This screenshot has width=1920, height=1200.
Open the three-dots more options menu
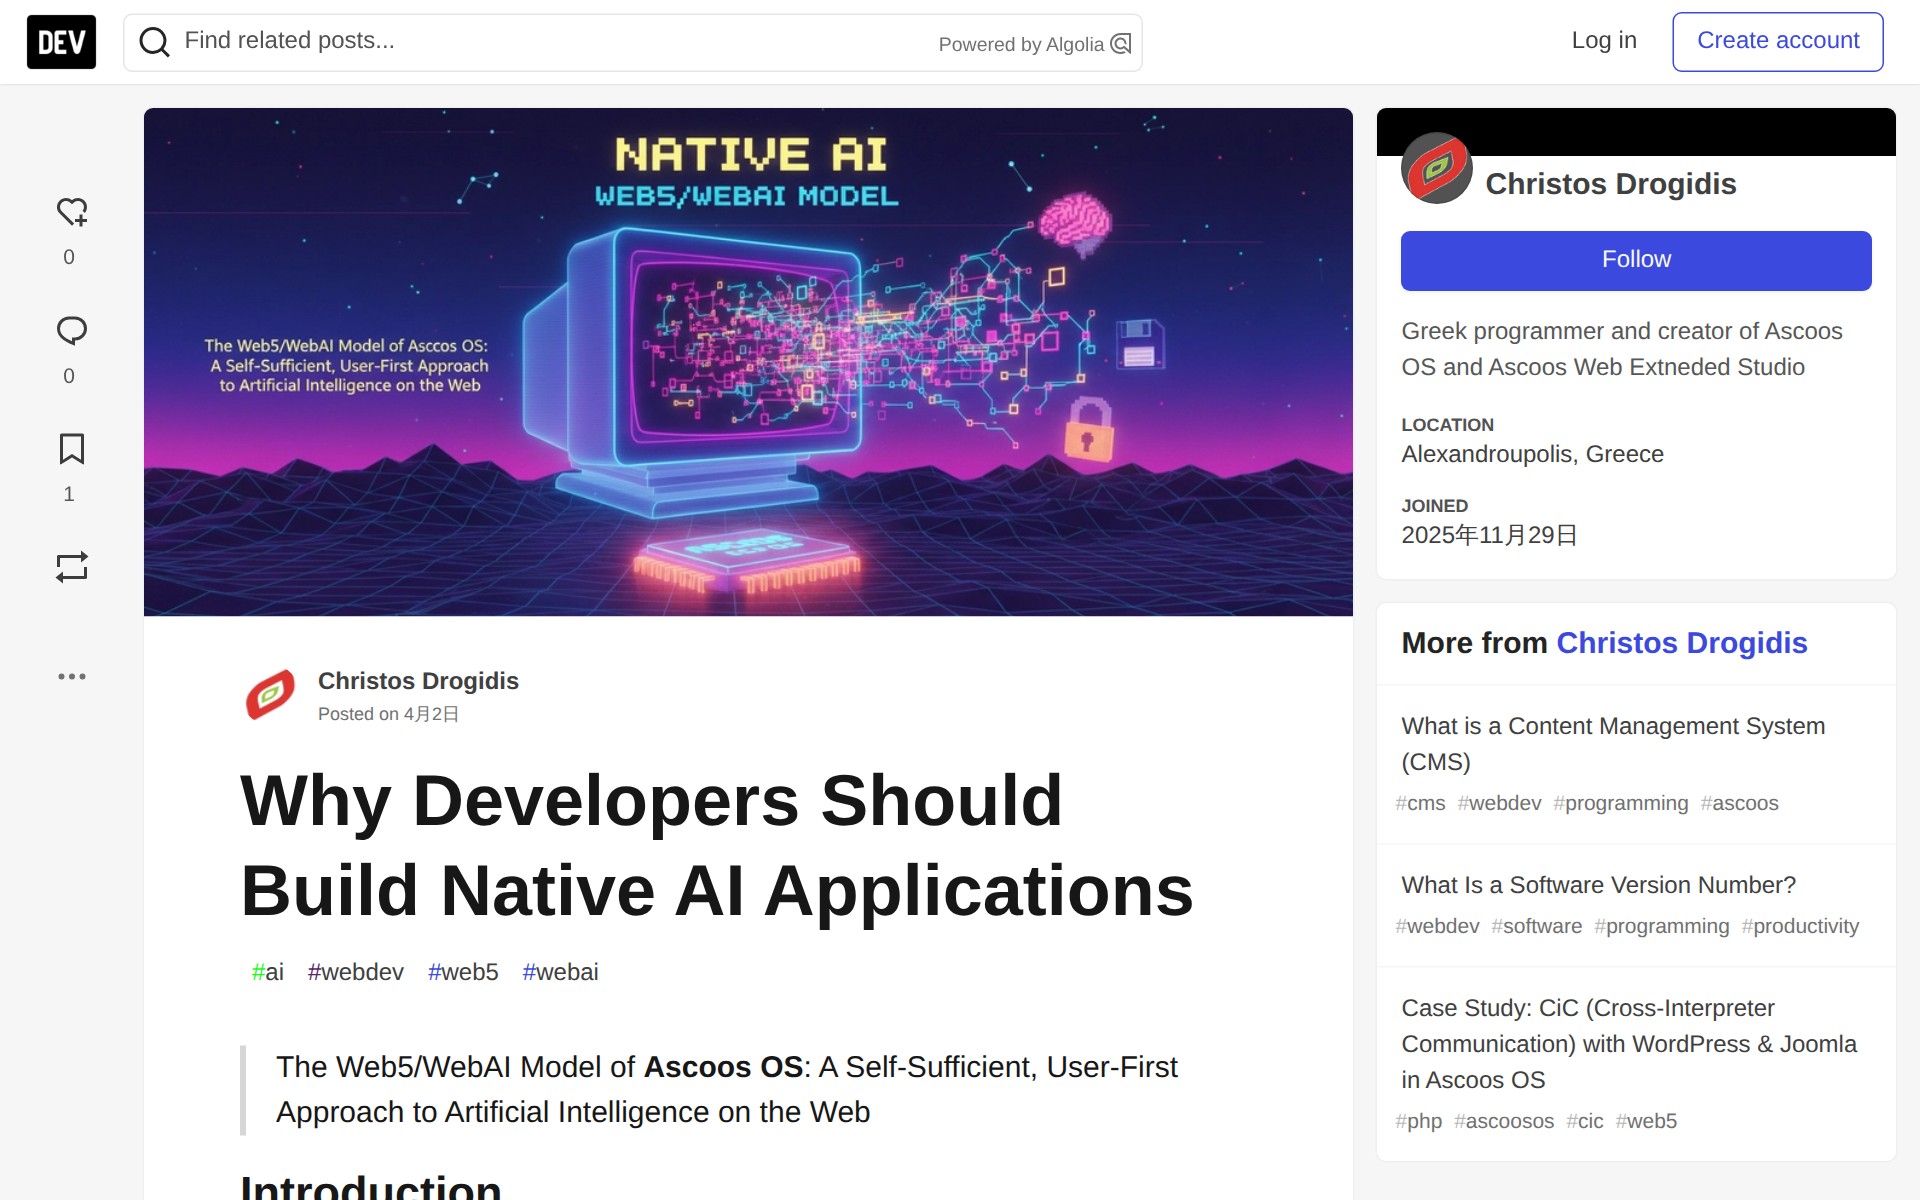point(71,676)
